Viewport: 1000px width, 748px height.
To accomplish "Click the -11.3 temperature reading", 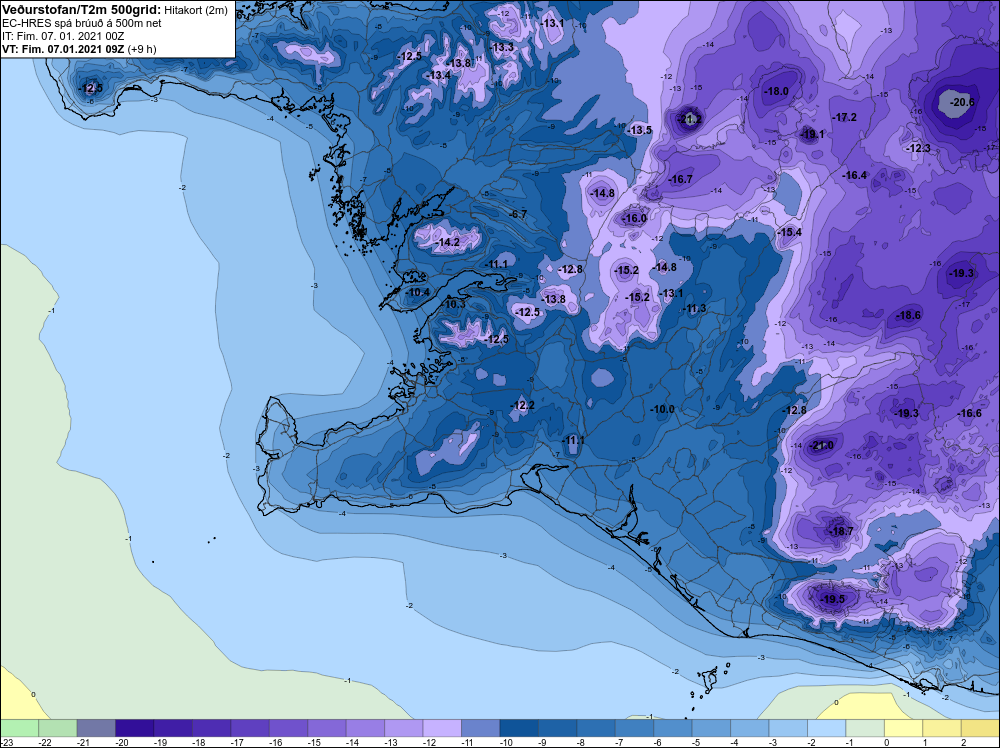I will [x=694, y=309].
